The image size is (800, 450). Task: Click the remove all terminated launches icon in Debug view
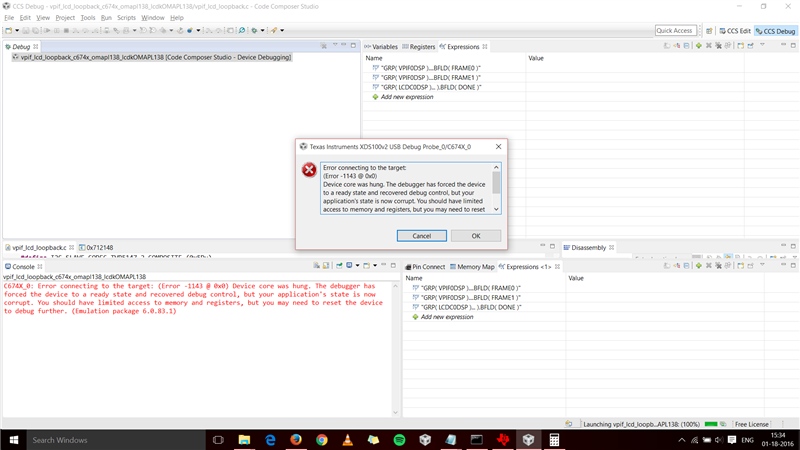point(323,45)
